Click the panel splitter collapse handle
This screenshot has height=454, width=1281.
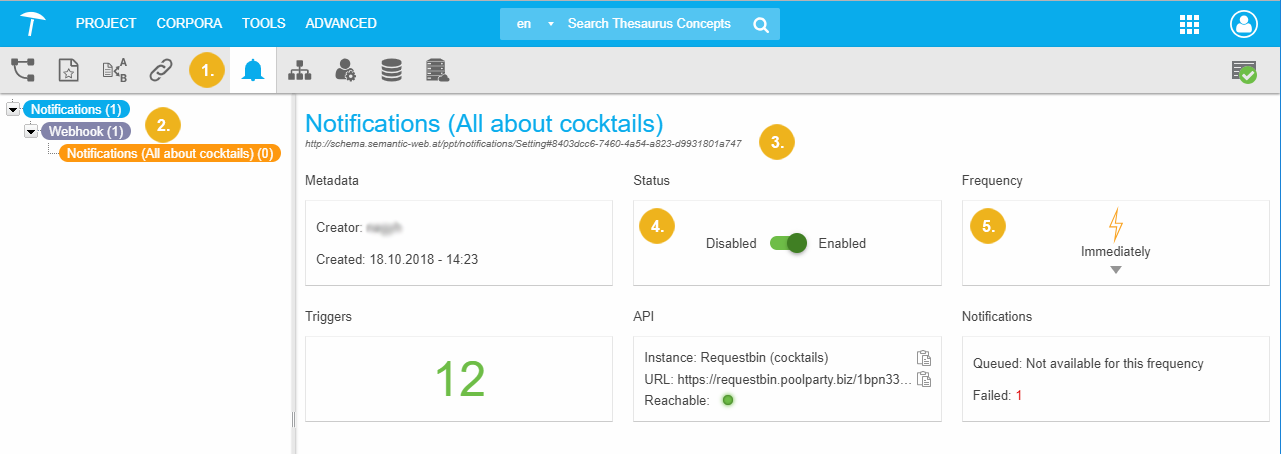[292, 418]
